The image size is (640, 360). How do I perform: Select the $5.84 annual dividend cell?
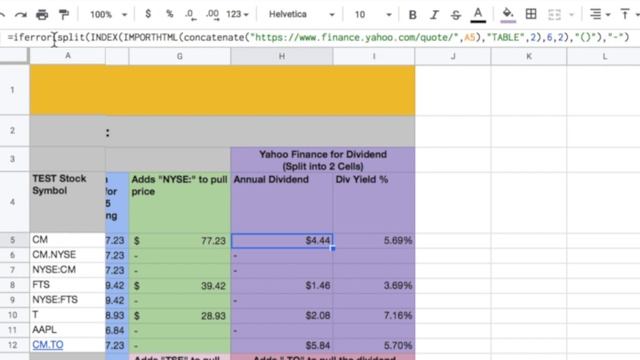point(282,345)
